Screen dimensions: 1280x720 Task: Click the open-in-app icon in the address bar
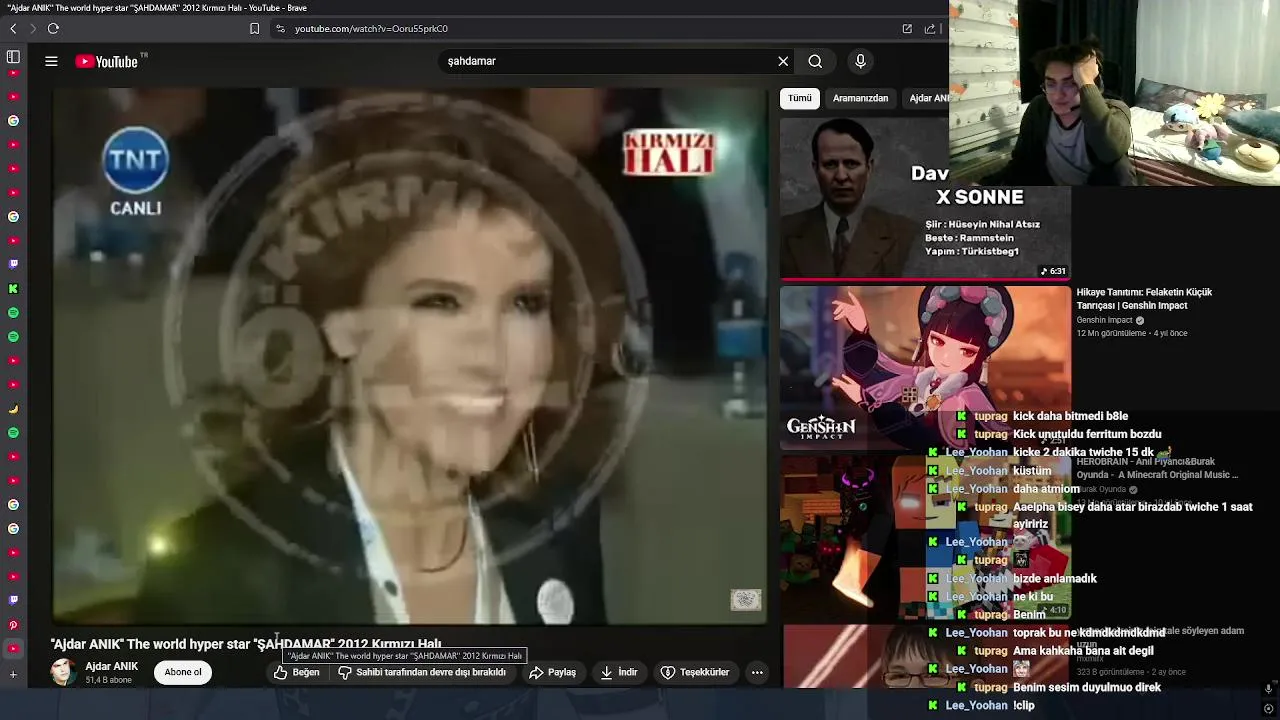pyautogui.click(x=907, y=29)
